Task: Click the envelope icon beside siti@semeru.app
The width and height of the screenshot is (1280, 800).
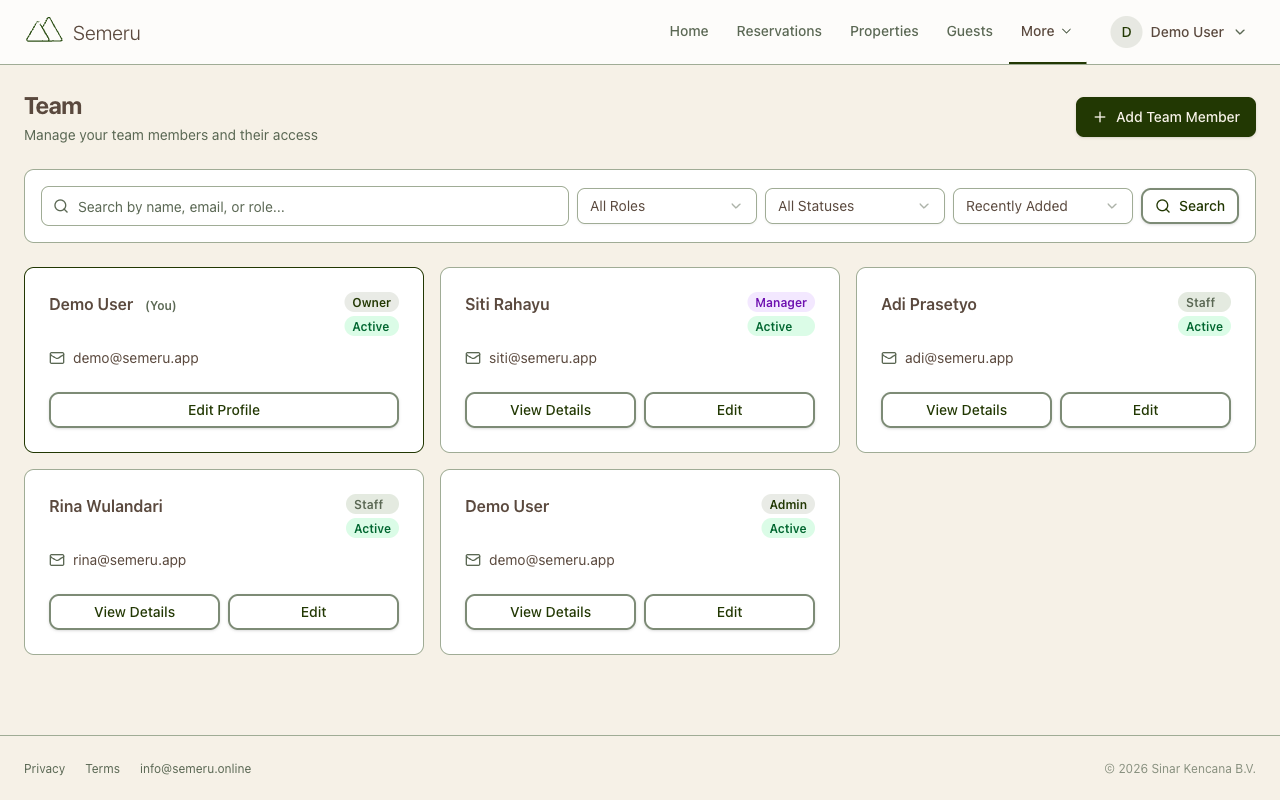Action: click(x=473, y=358)
